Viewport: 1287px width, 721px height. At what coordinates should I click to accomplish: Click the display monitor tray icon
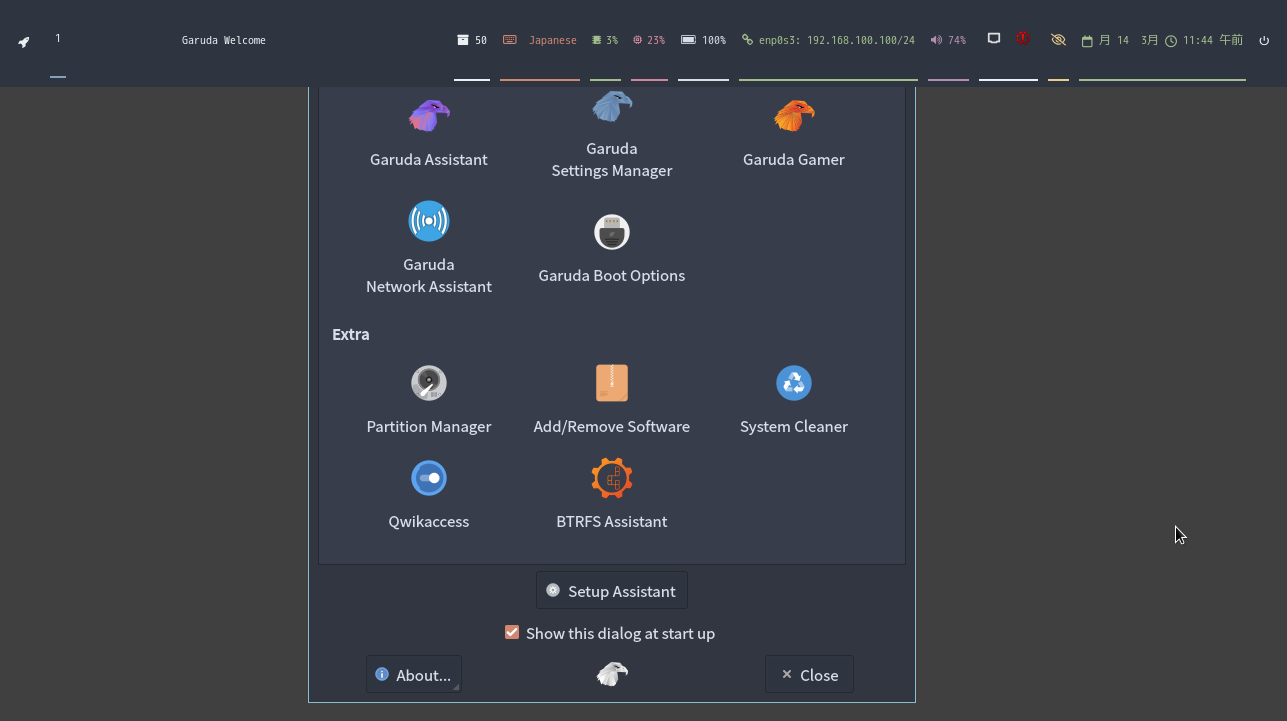994,39
